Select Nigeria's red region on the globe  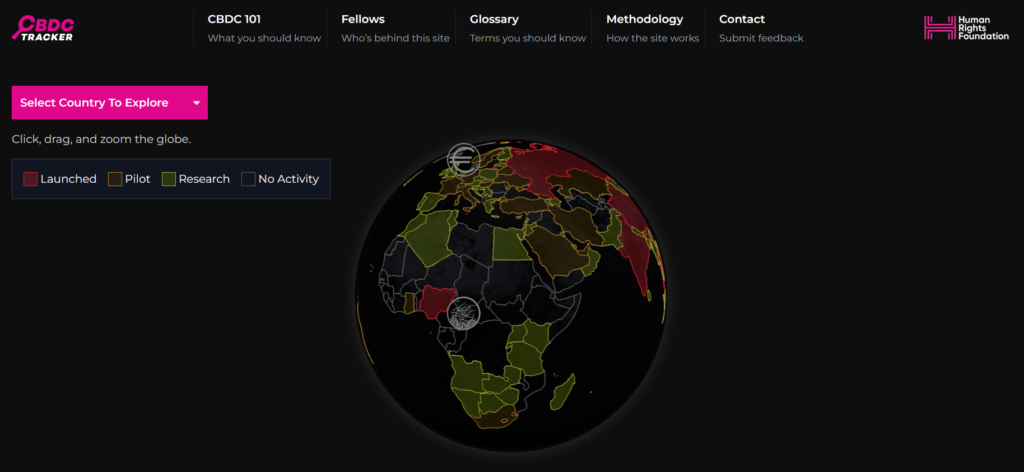coord(436,300)
